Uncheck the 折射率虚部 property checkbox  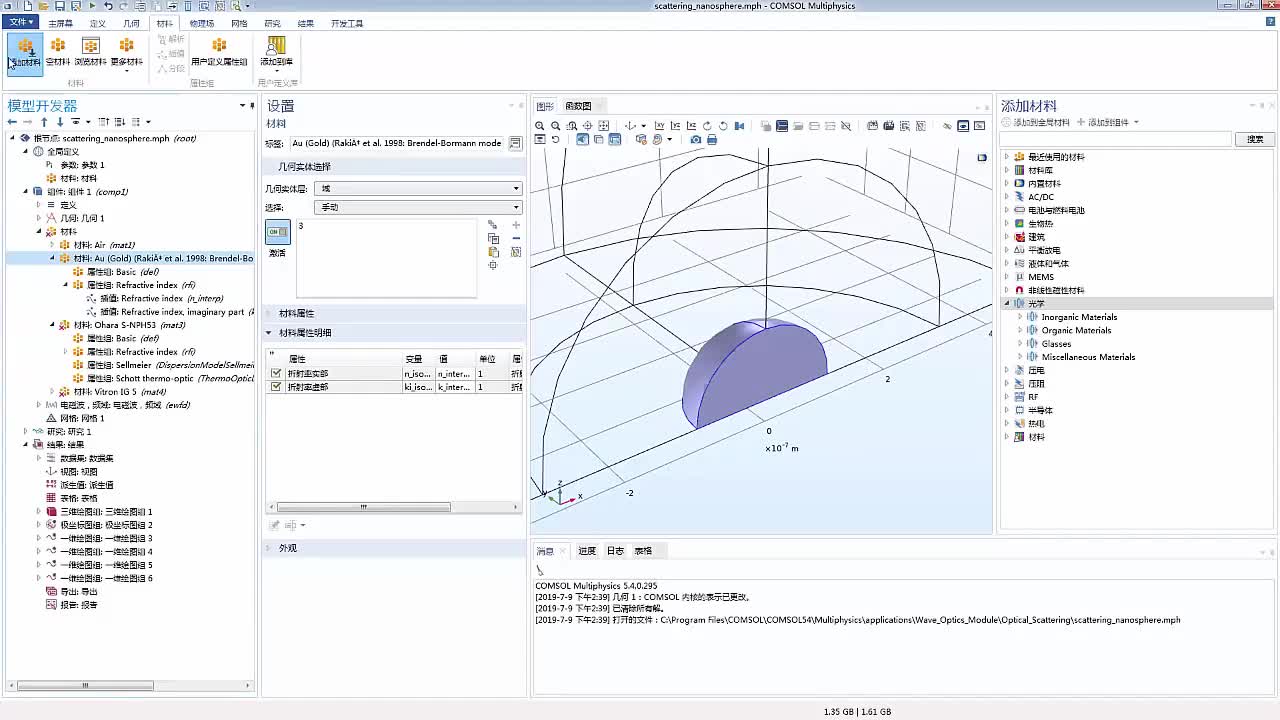click(x=276, y=387)
